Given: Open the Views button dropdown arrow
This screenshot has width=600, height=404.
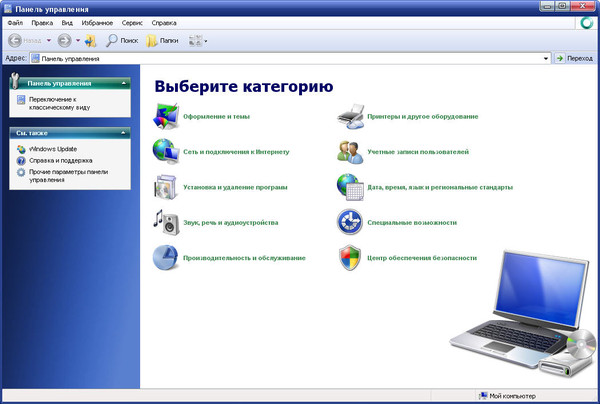Looking at the screenshot, I should (205, 41).
